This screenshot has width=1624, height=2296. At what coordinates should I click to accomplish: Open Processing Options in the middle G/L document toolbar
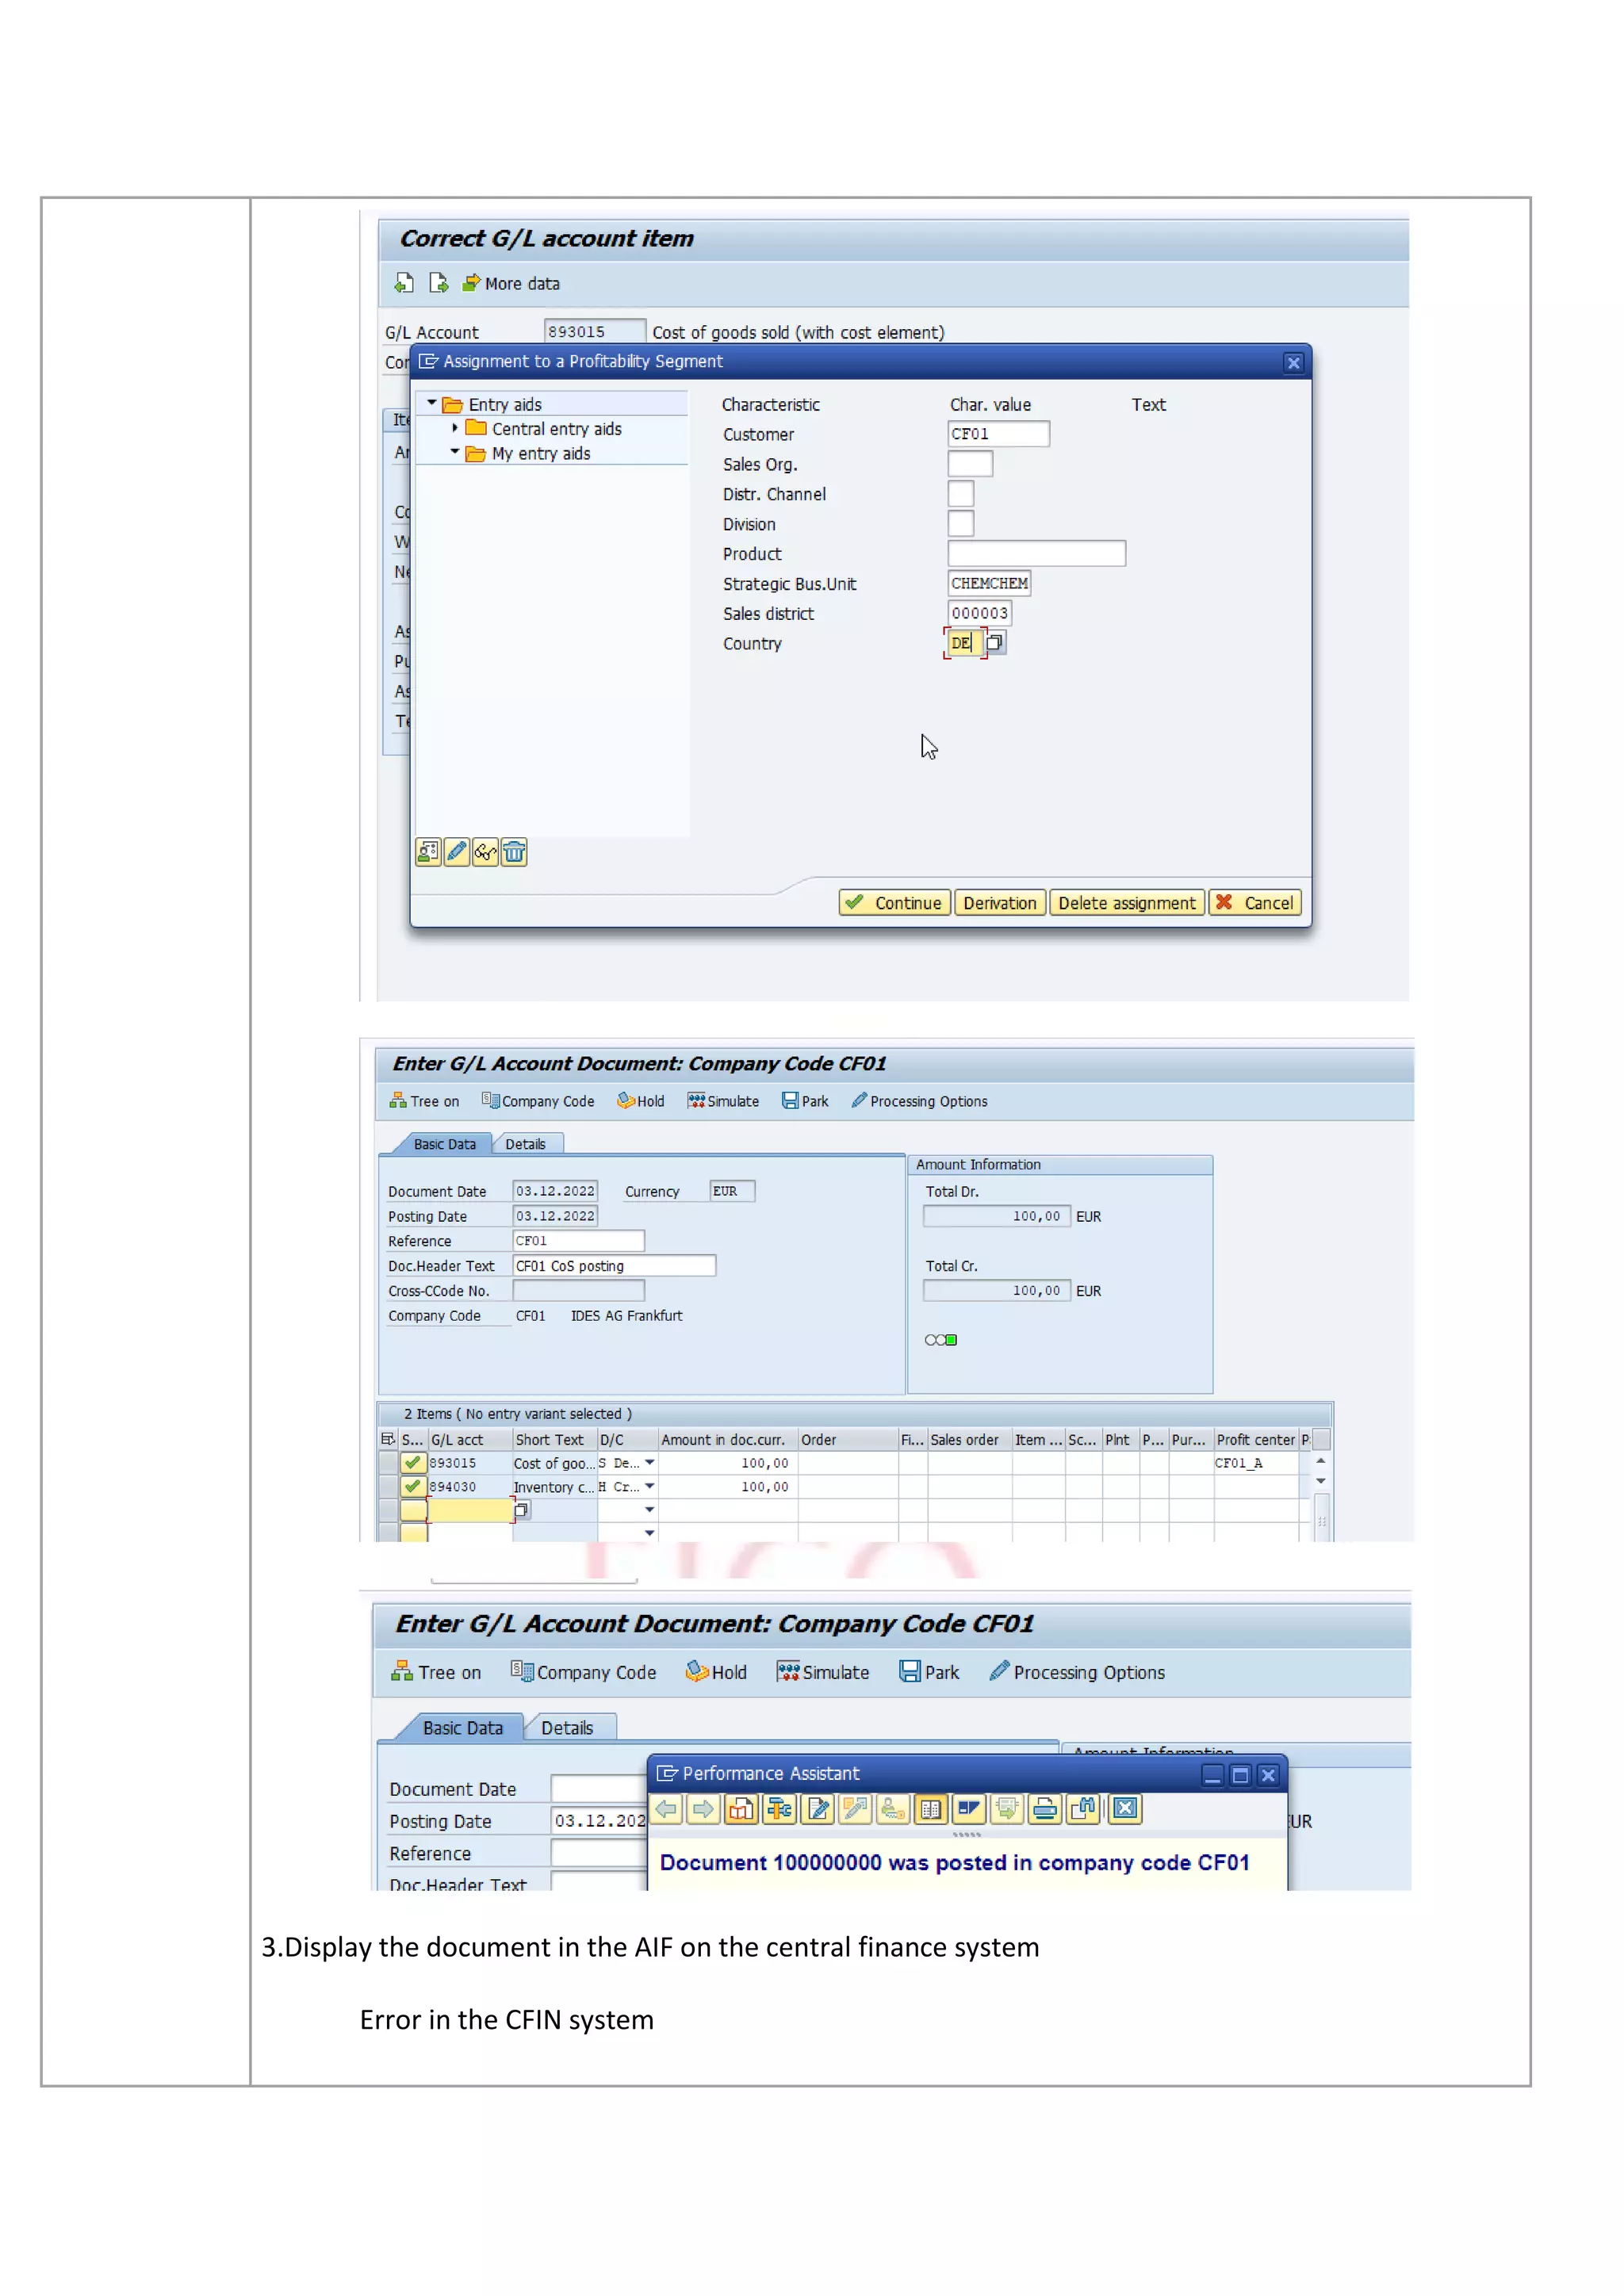click(x=919, y=1101)
